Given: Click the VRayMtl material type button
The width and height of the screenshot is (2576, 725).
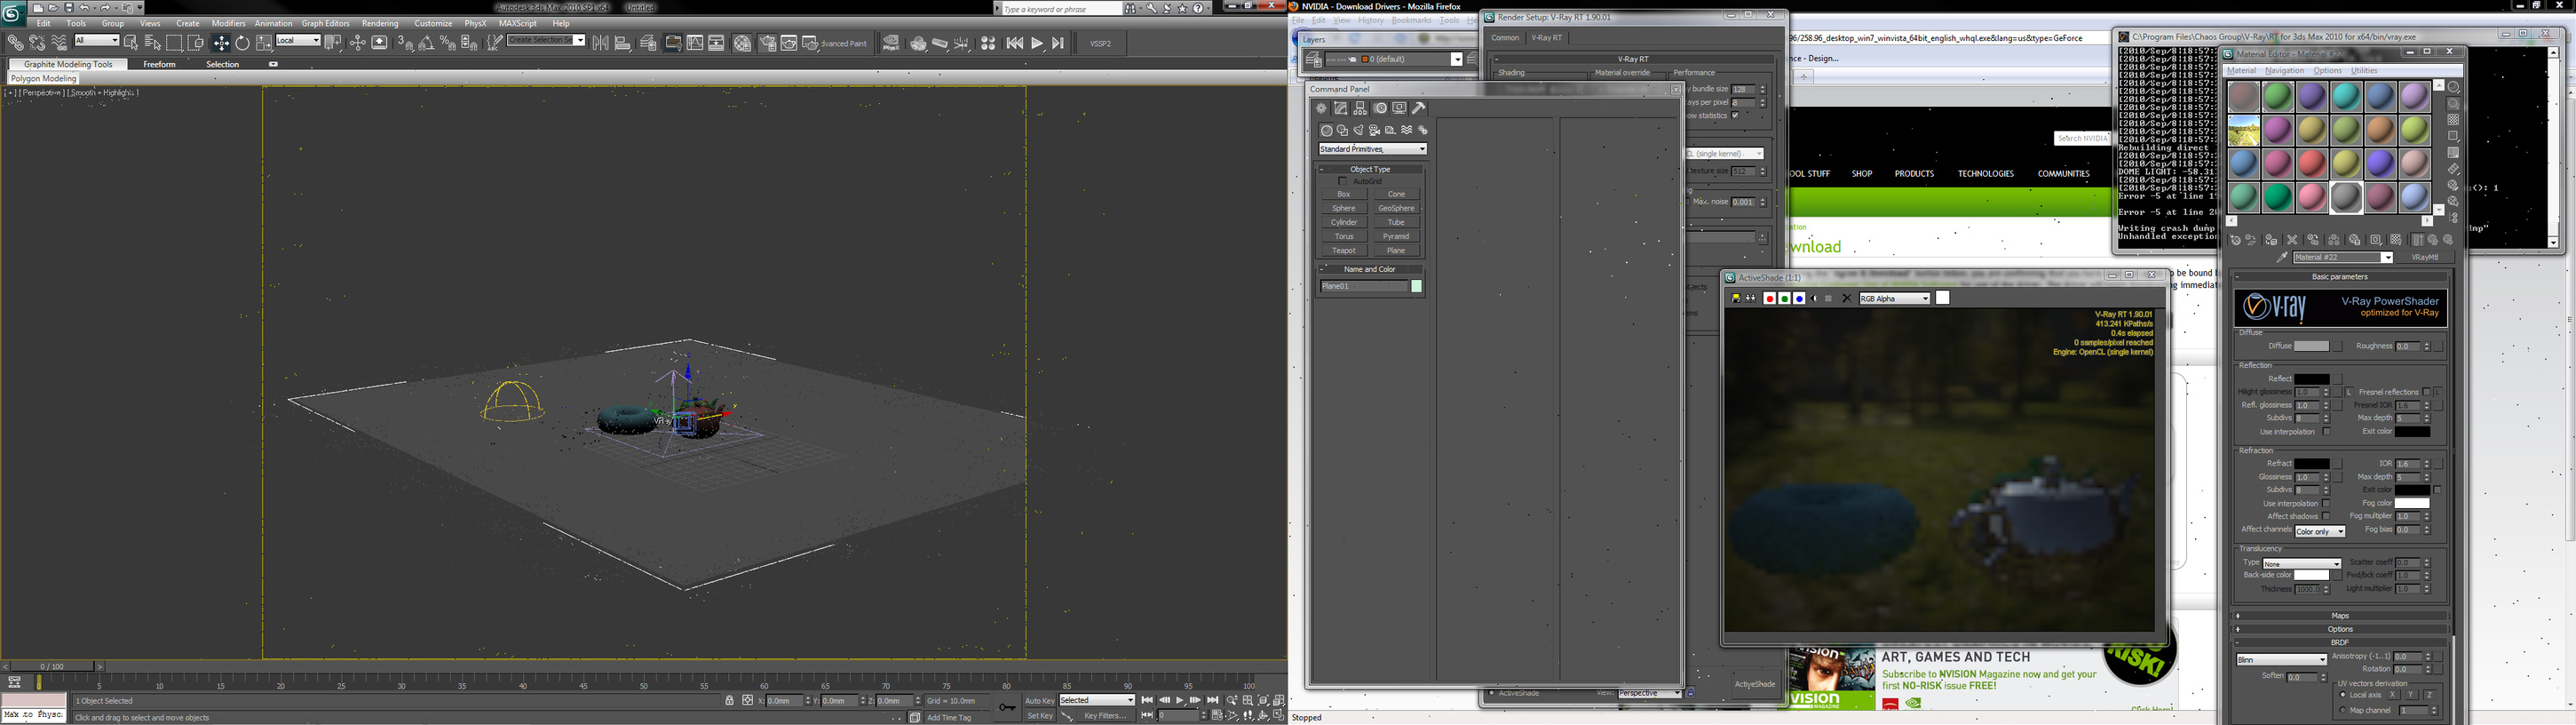Looking at the screenshot, I should [x=2424, y=258].
